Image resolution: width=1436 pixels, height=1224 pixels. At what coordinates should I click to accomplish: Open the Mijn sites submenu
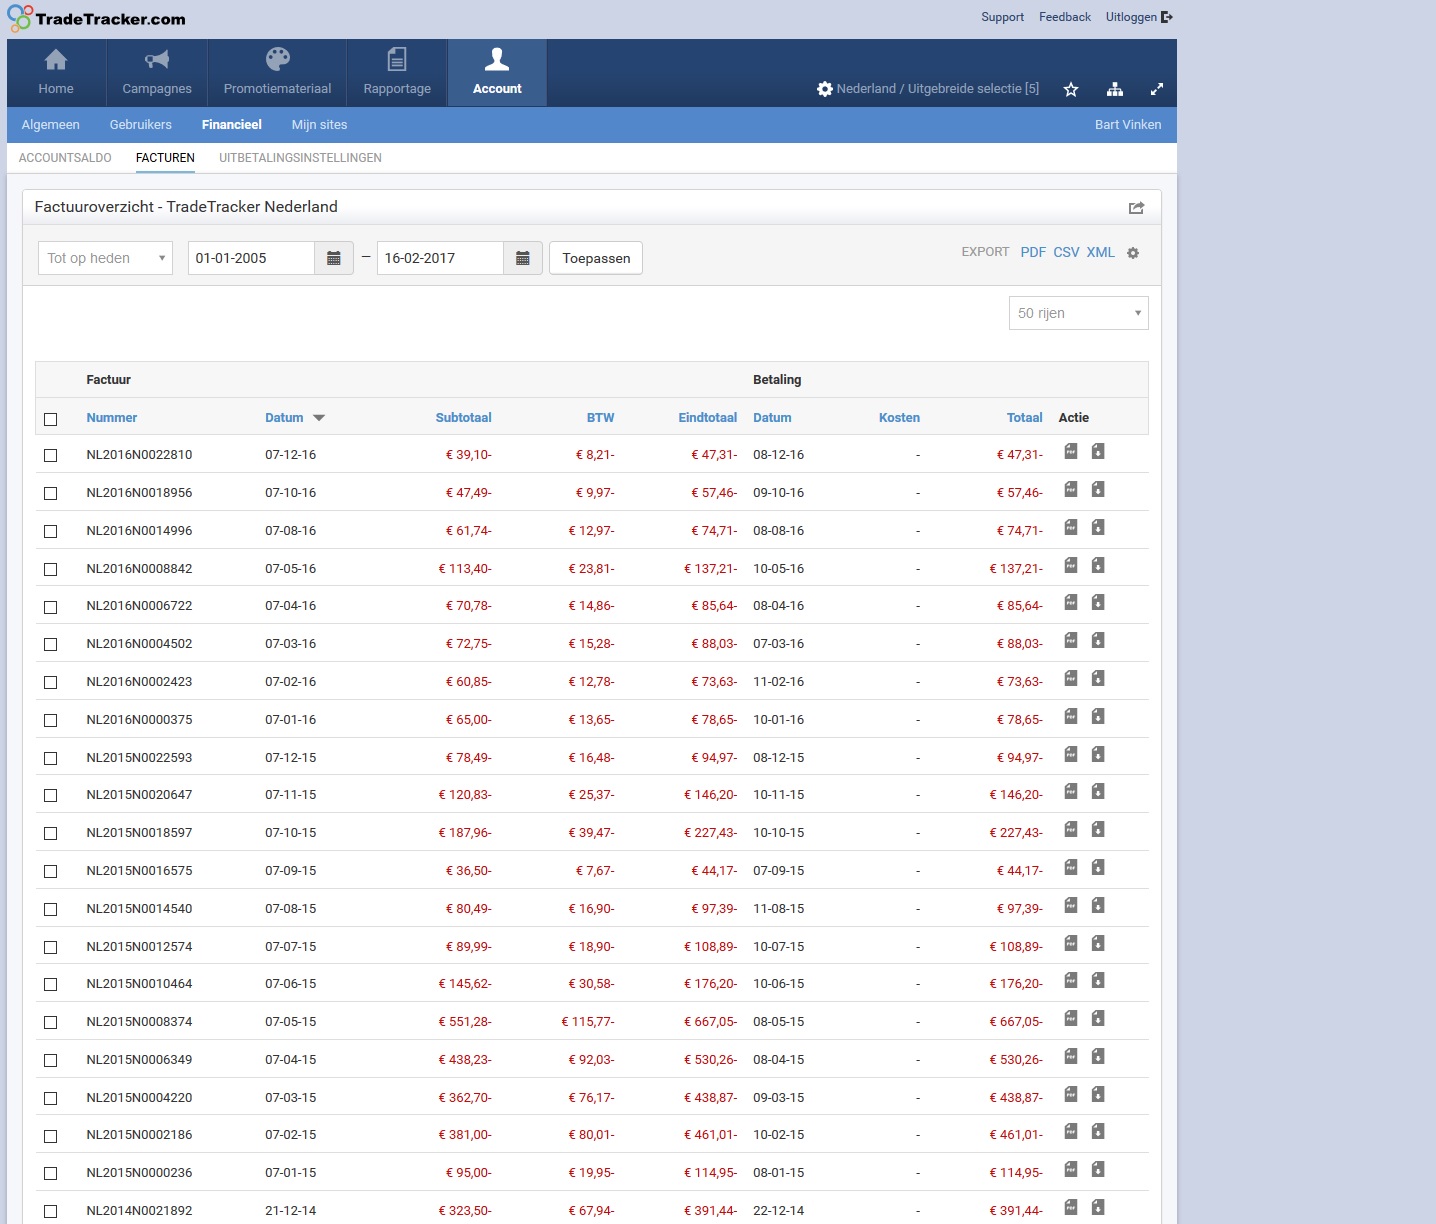click(319, 125)
